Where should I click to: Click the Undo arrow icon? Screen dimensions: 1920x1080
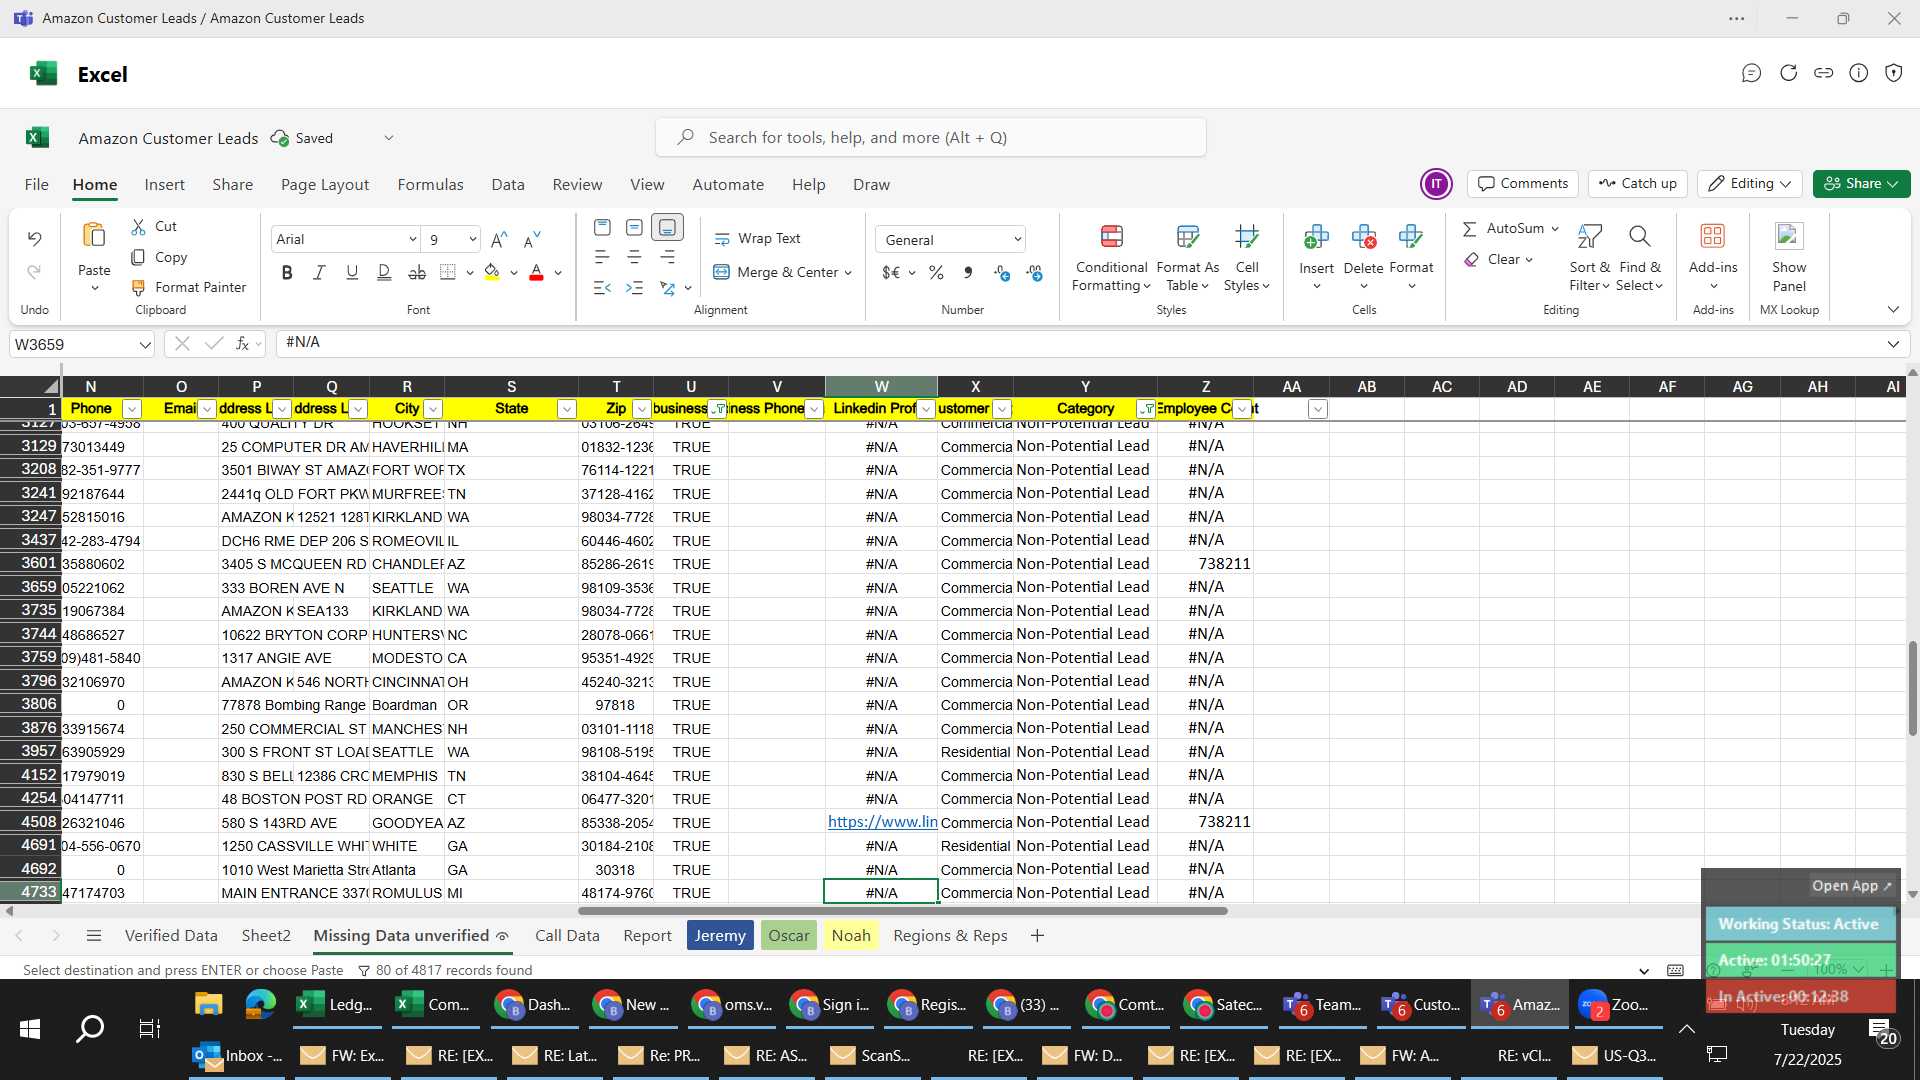coord(34,239)
